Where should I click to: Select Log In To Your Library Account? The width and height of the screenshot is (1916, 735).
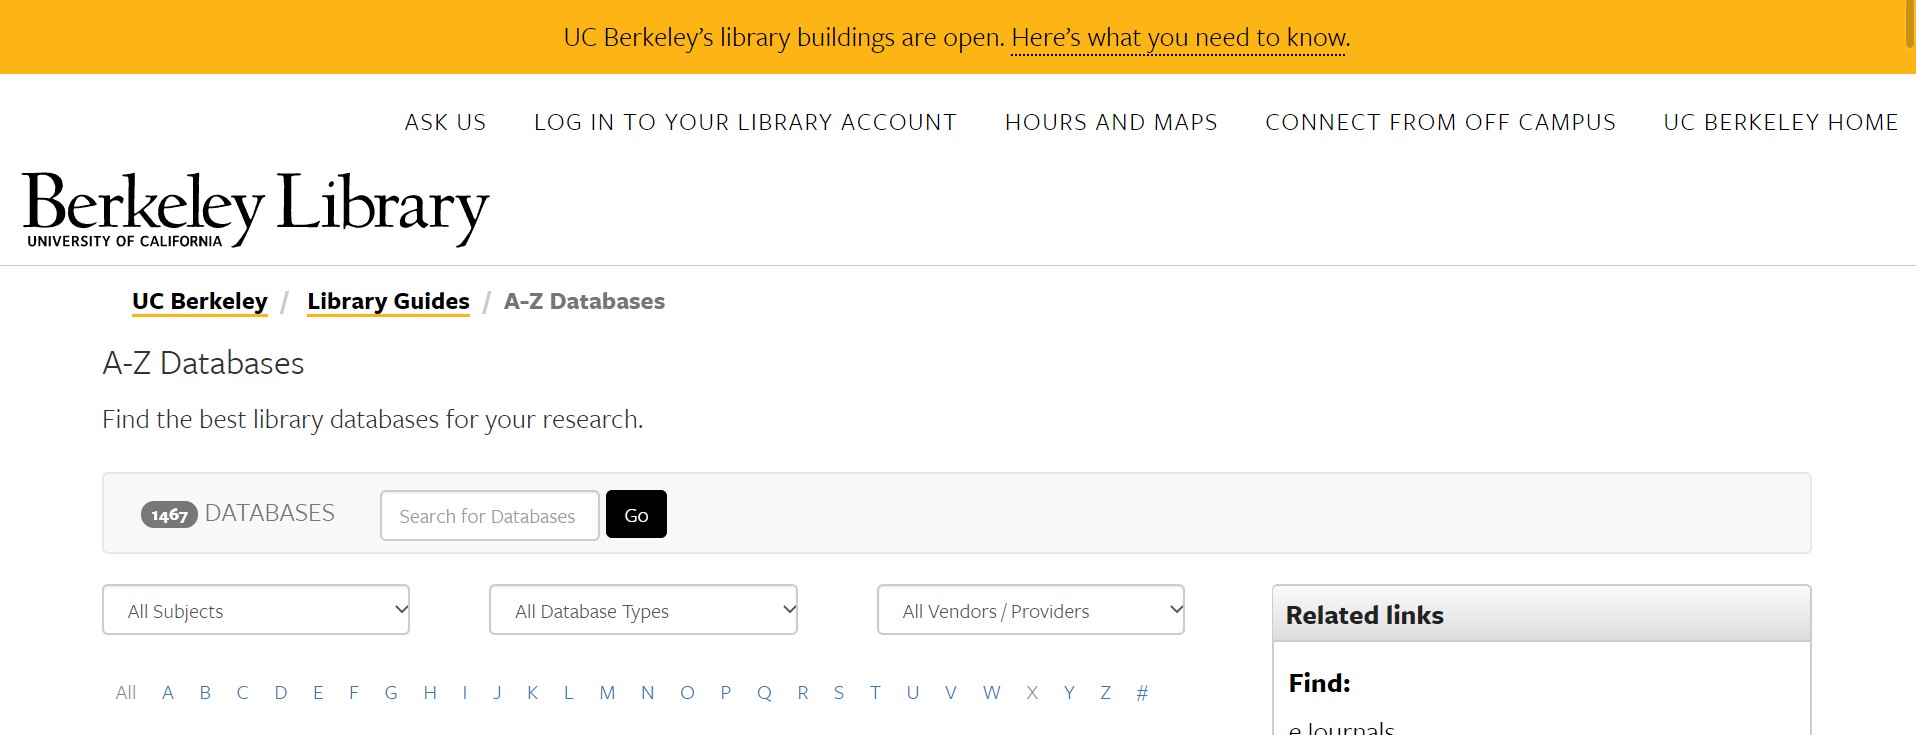[x=745, y=122]
